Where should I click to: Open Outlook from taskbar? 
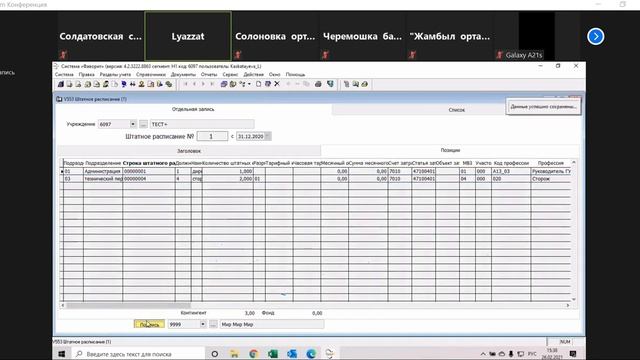tap(291, 354)
